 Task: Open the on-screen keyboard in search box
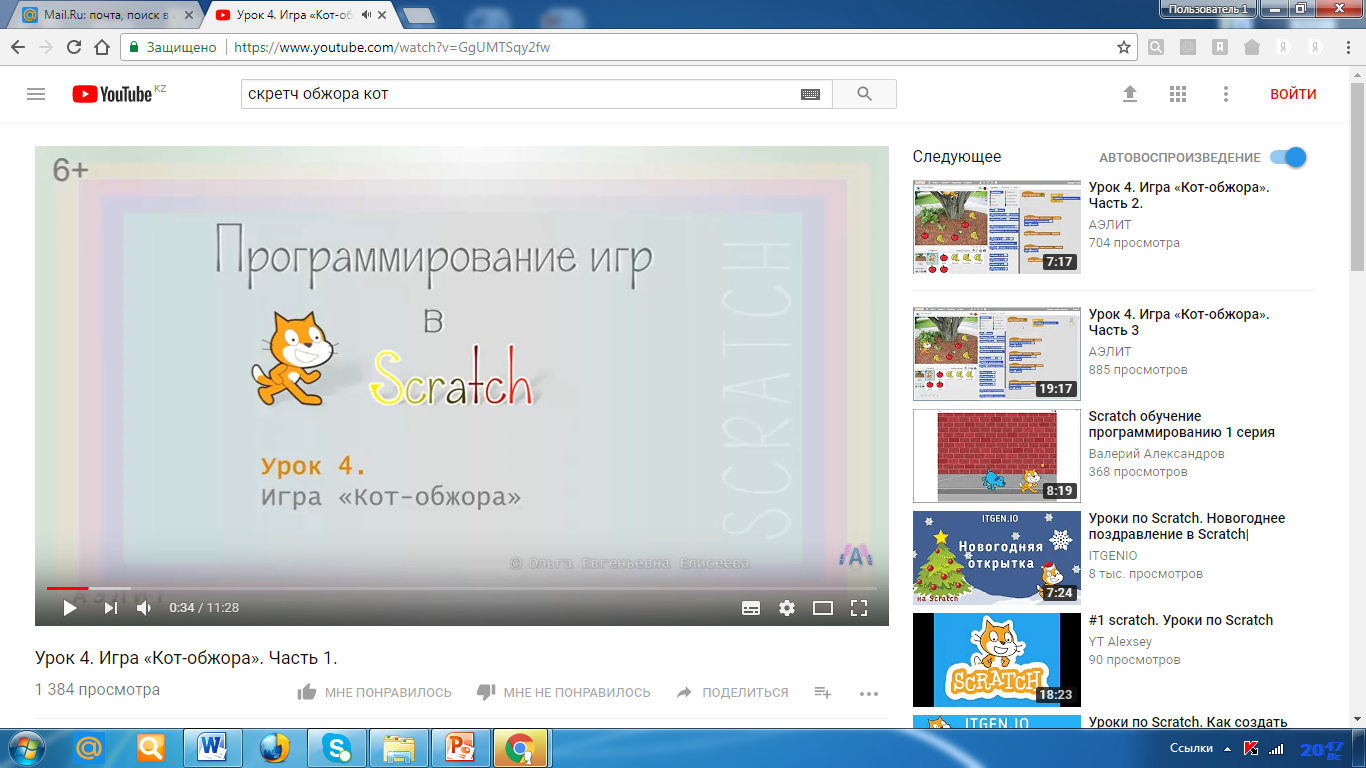(x=810, y=94)
